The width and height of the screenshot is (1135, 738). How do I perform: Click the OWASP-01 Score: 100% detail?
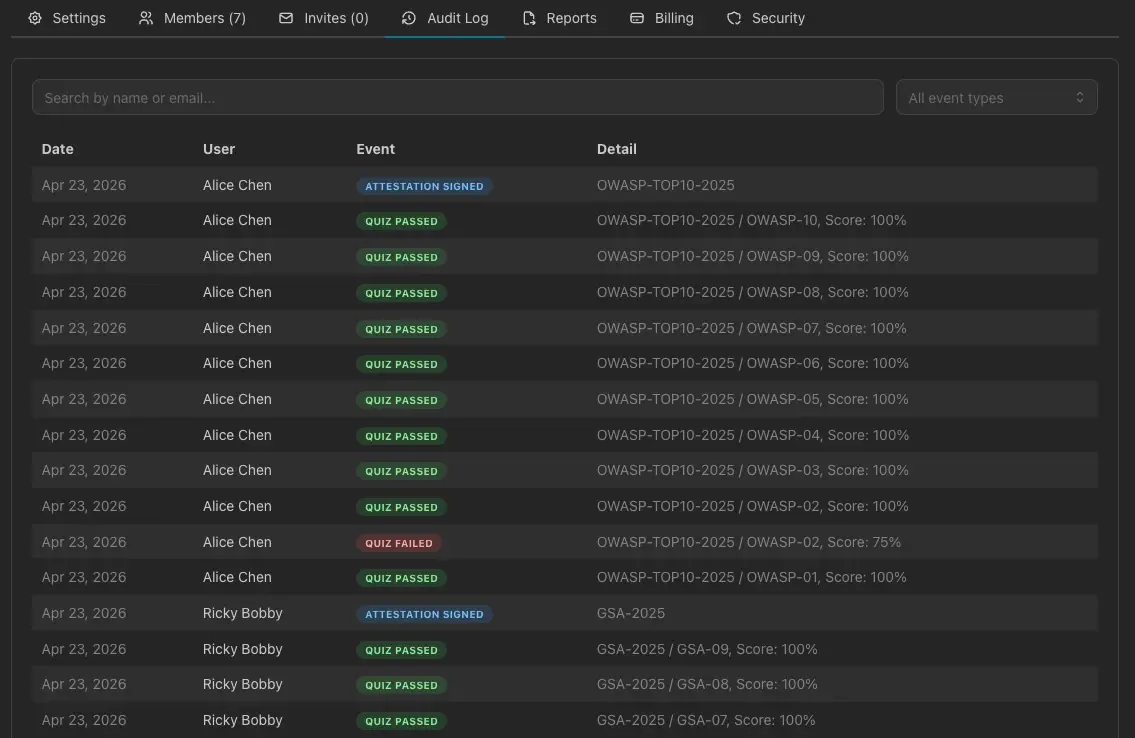pyautogui.click(x=751, y=578)
